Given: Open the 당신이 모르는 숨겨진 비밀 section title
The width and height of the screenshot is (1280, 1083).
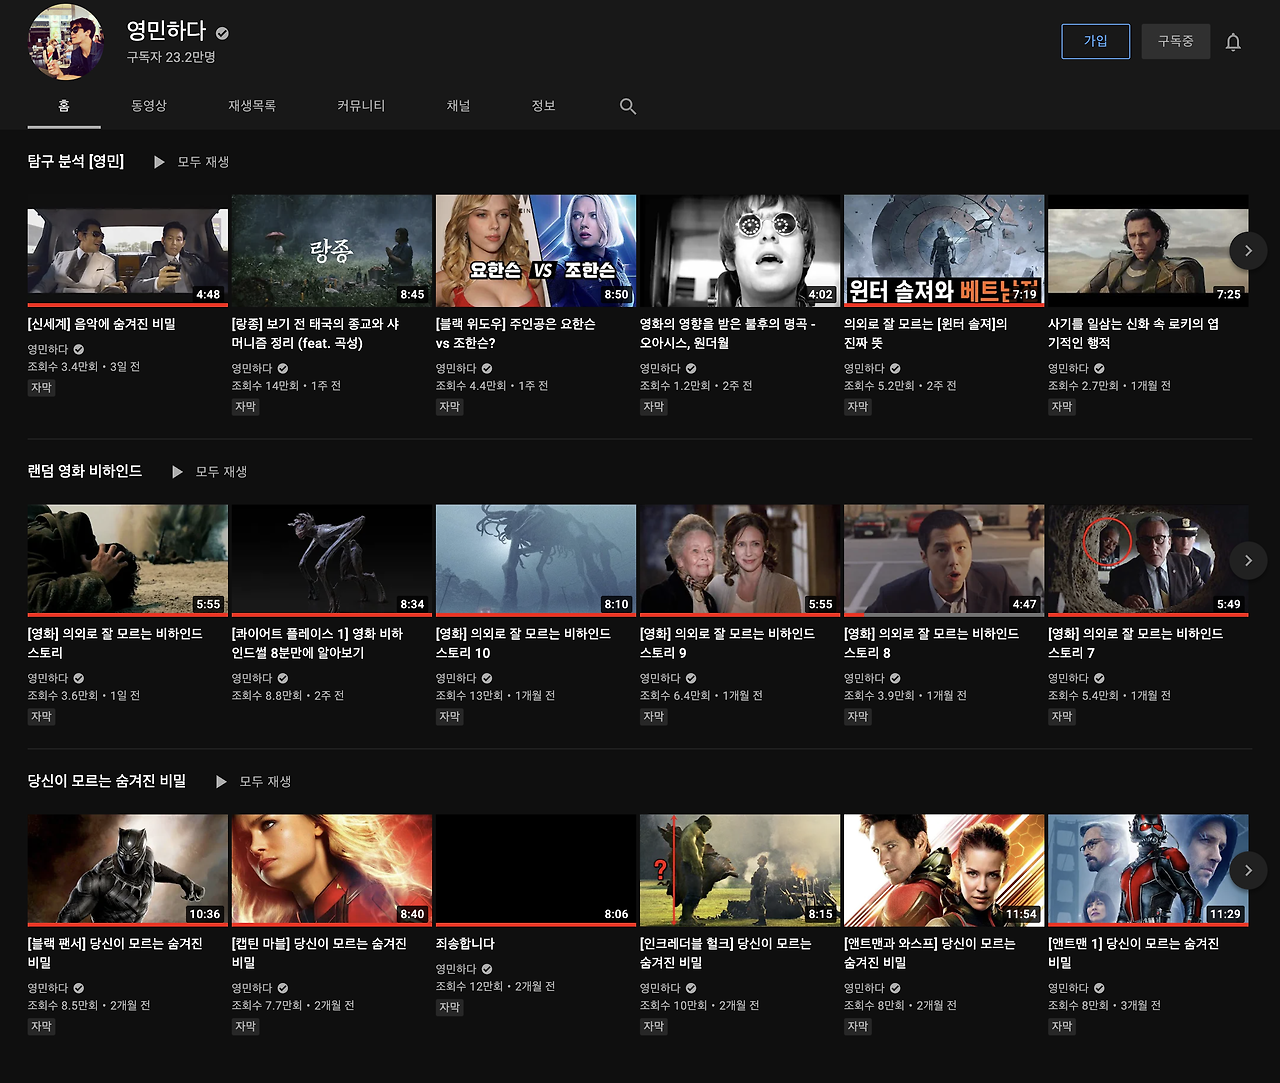Looking at the screenshot, I should 107,781.
